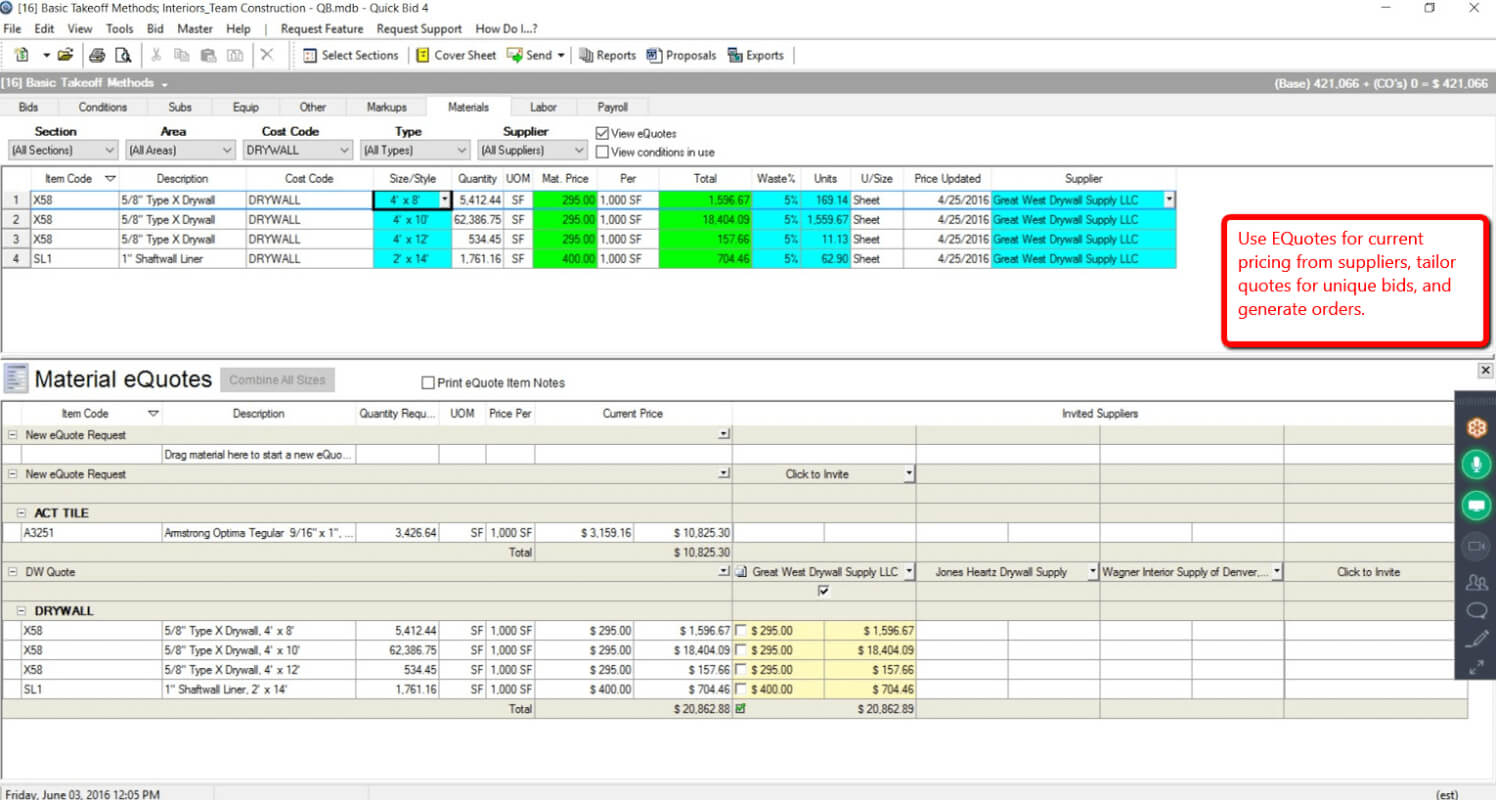Screen dimensions: 1496x800
Task: Open the Reports toolbar icon
Action: (x=607, y=55)
